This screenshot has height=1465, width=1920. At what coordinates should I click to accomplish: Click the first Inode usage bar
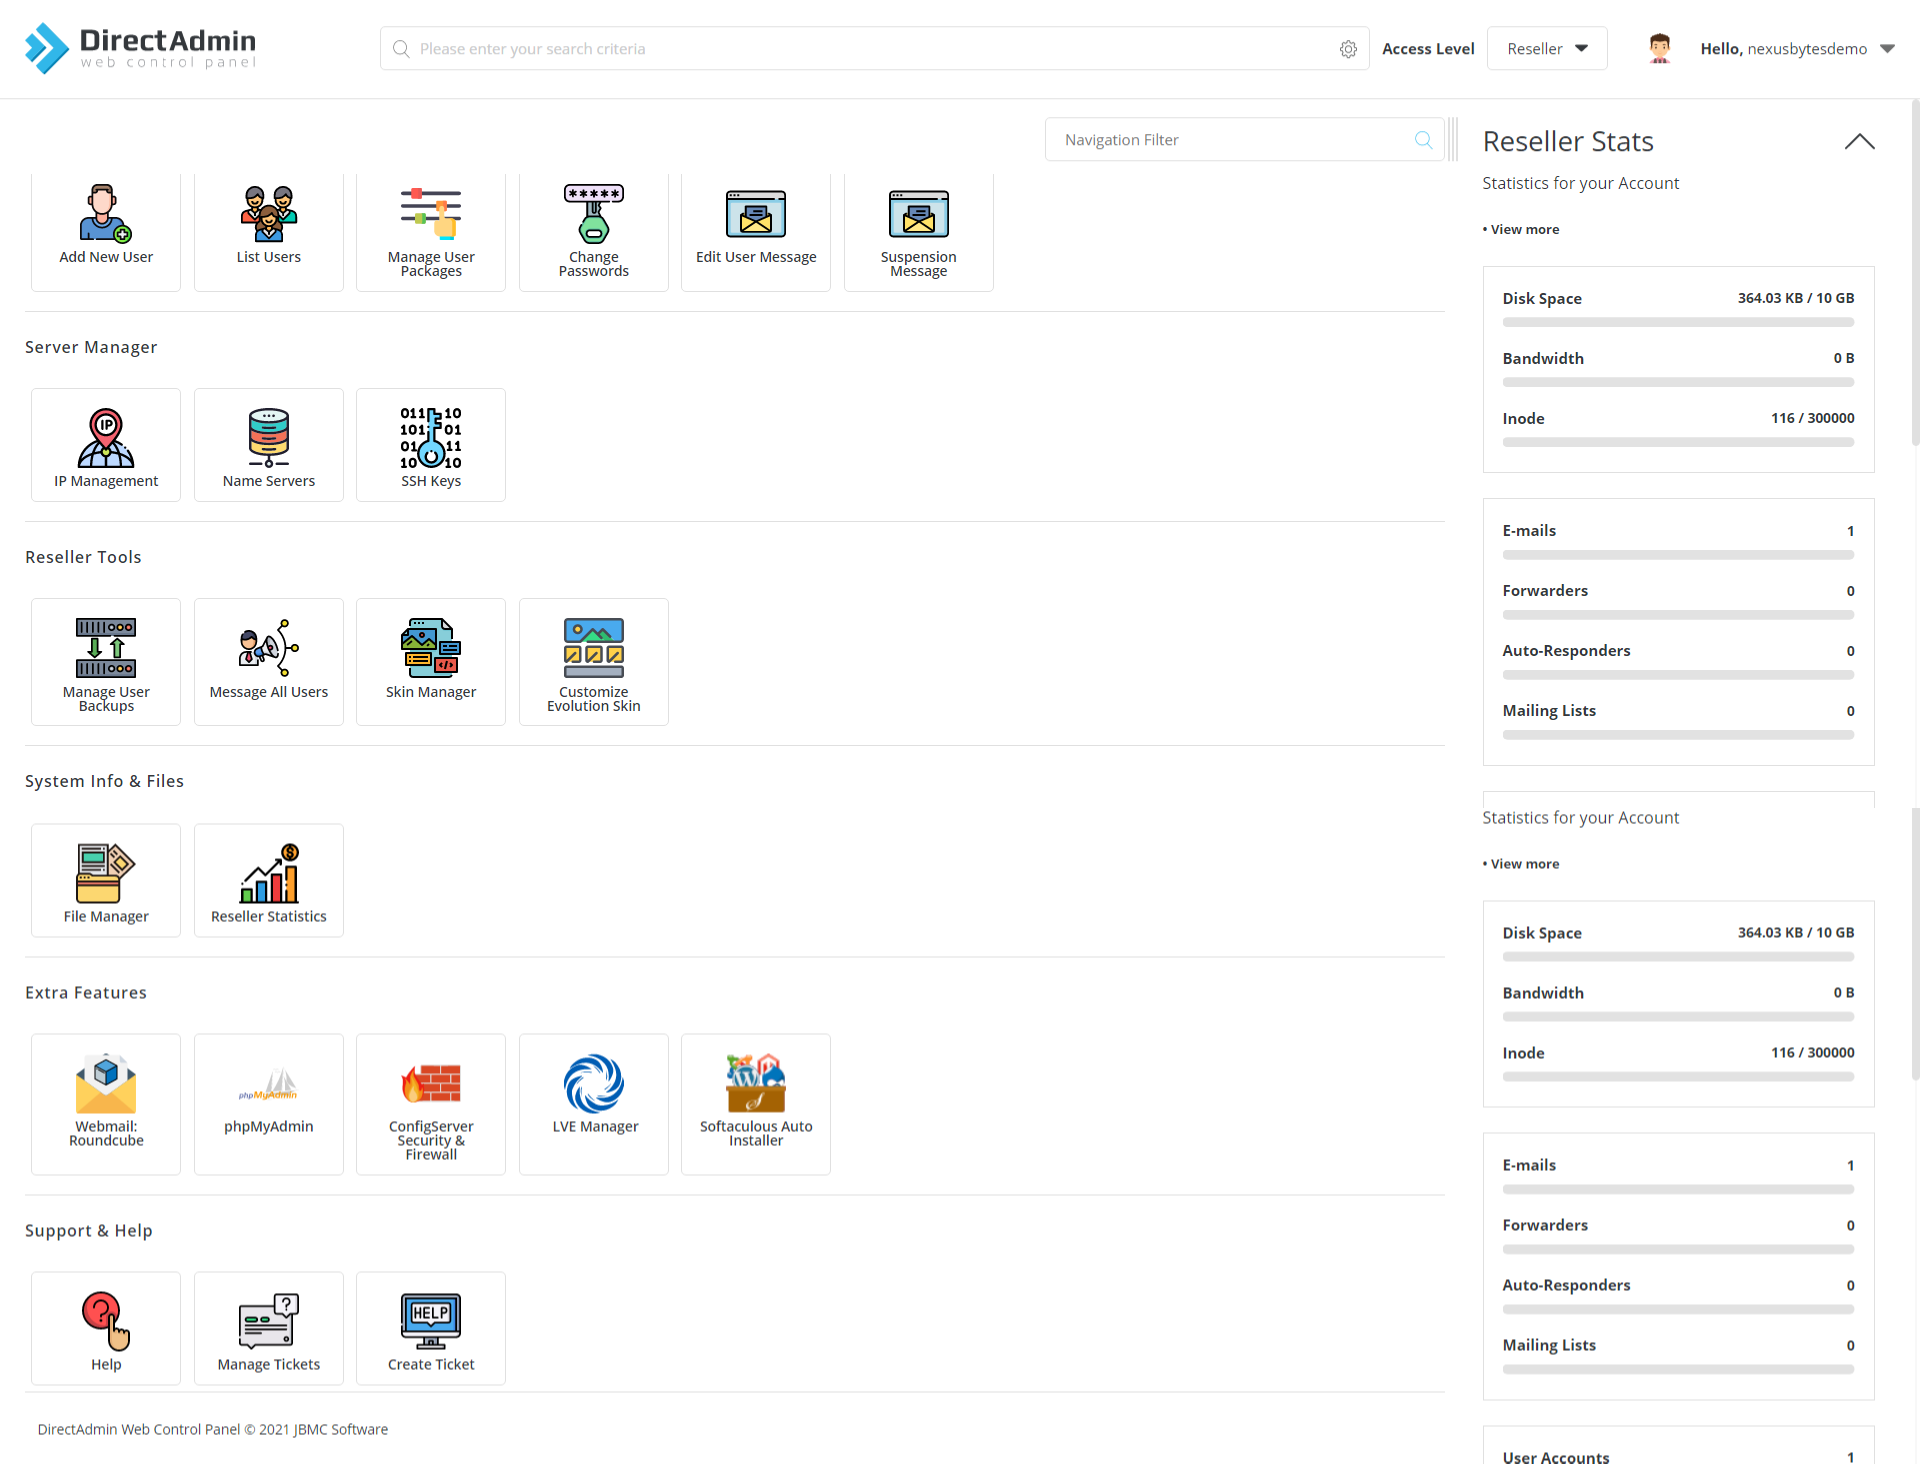(1678, 442)
